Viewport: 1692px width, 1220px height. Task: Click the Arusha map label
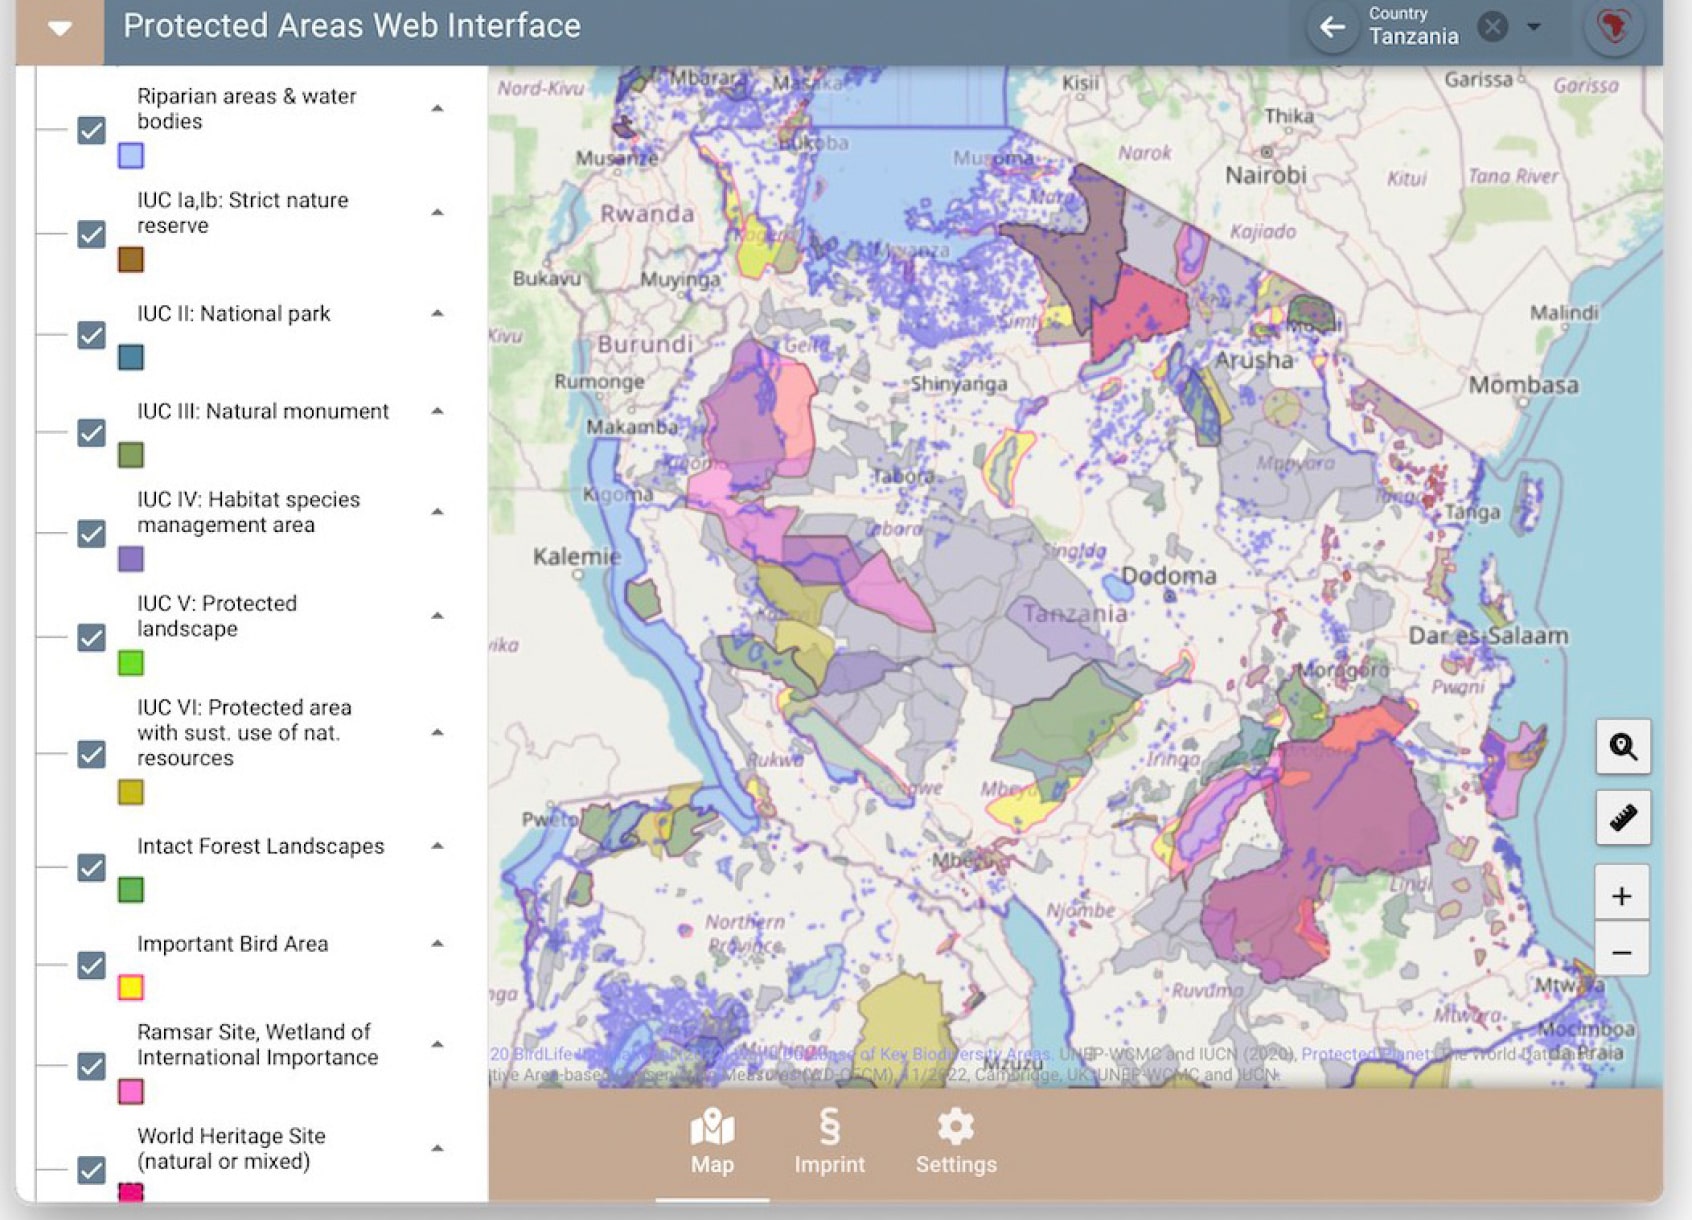(1254, 360)
